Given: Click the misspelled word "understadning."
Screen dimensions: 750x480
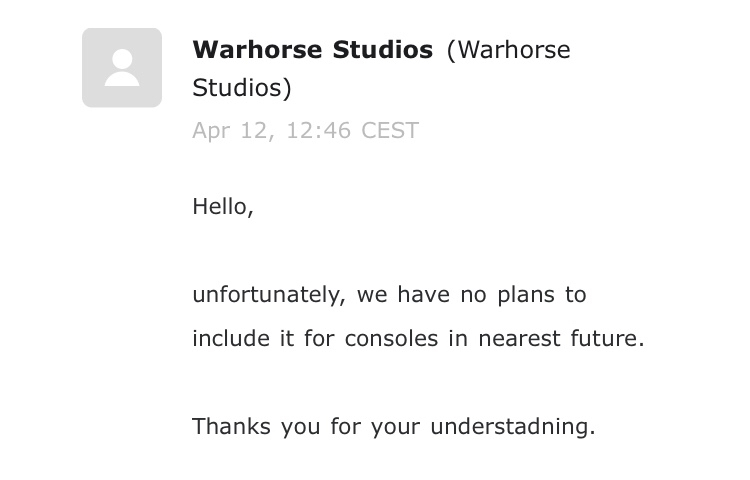Looking at the screenshot, I should [x=513, y=427].
